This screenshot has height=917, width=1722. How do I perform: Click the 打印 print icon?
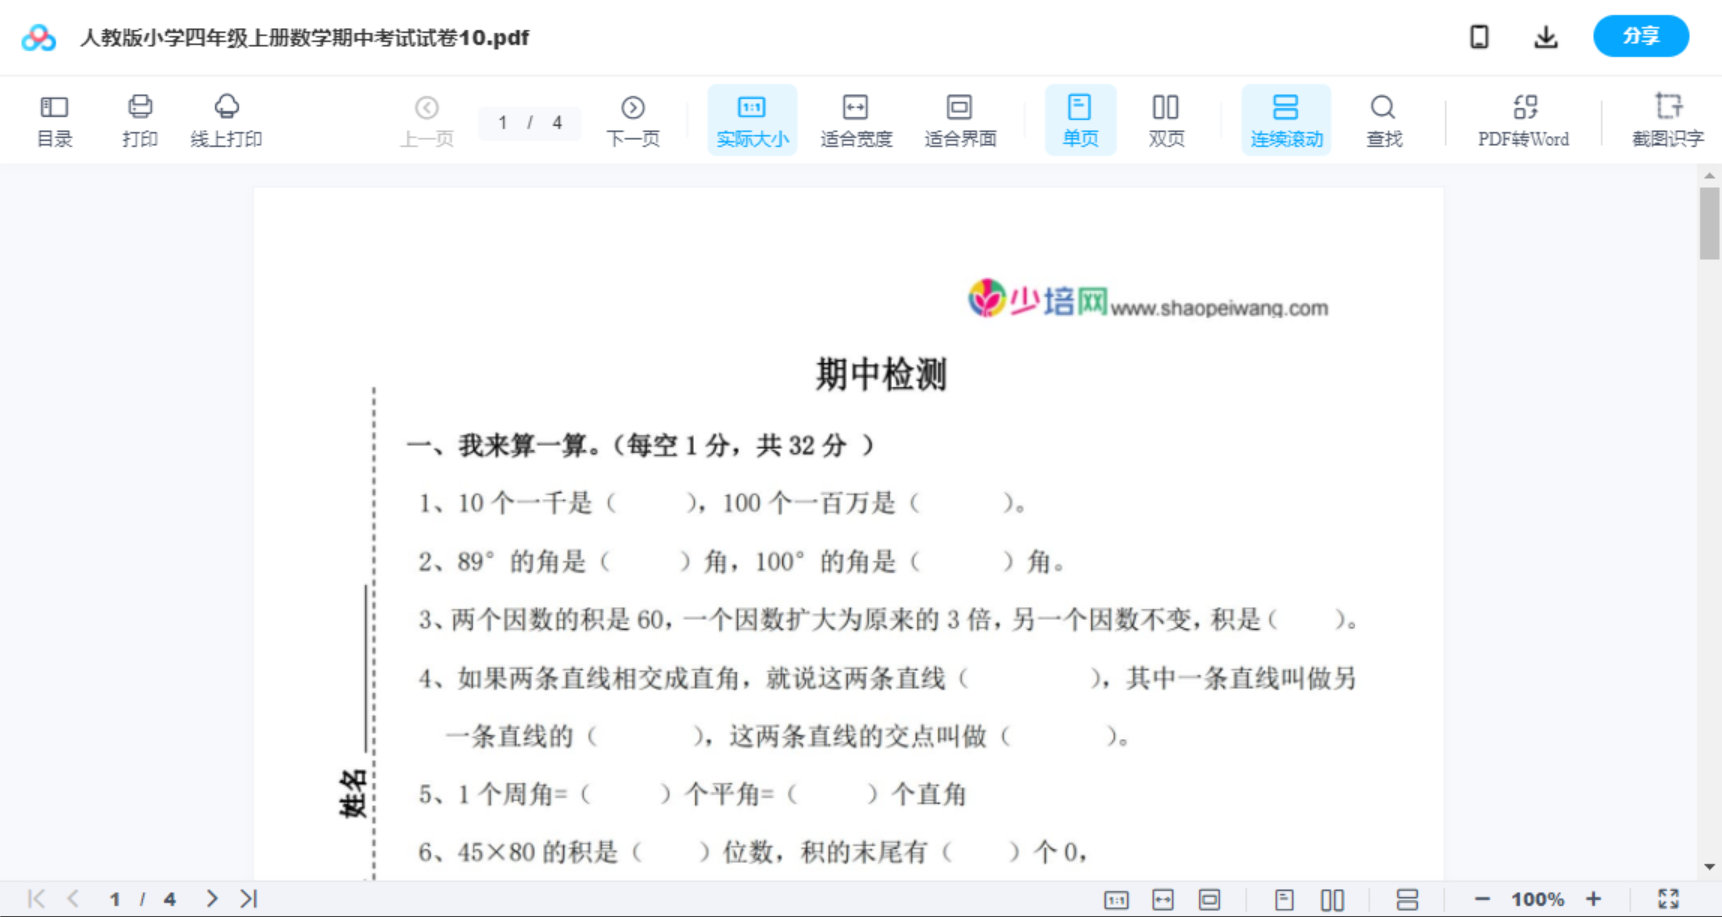coord(139,119)
